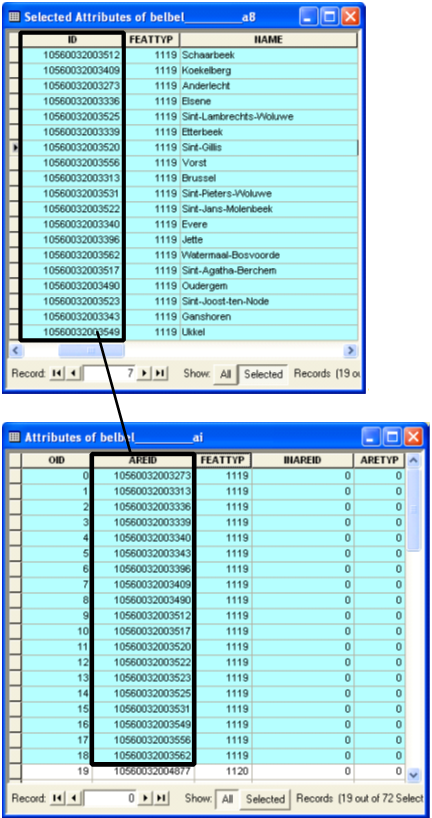Go to previous record in a8 table
The image size is (432, 818).
tap(73, 374)
